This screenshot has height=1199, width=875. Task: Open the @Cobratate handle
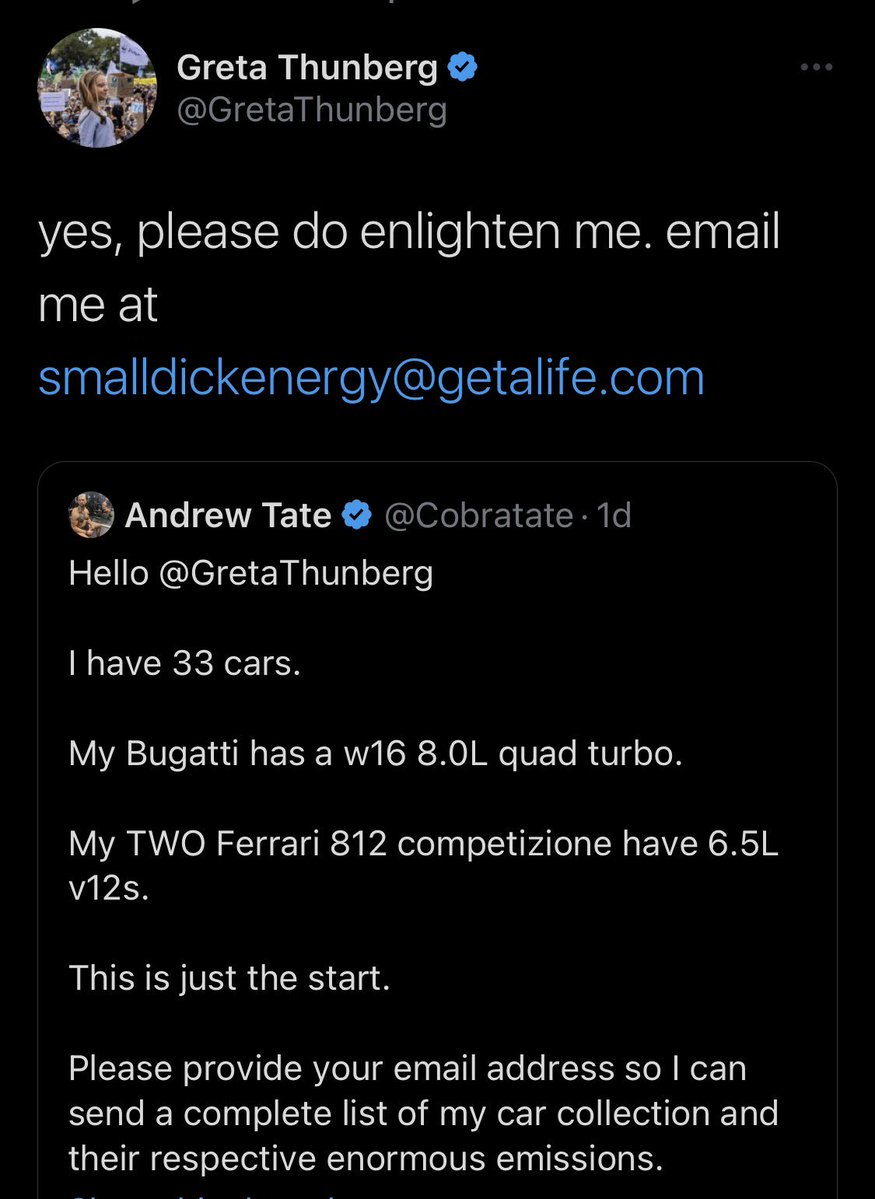pos(478,516)
